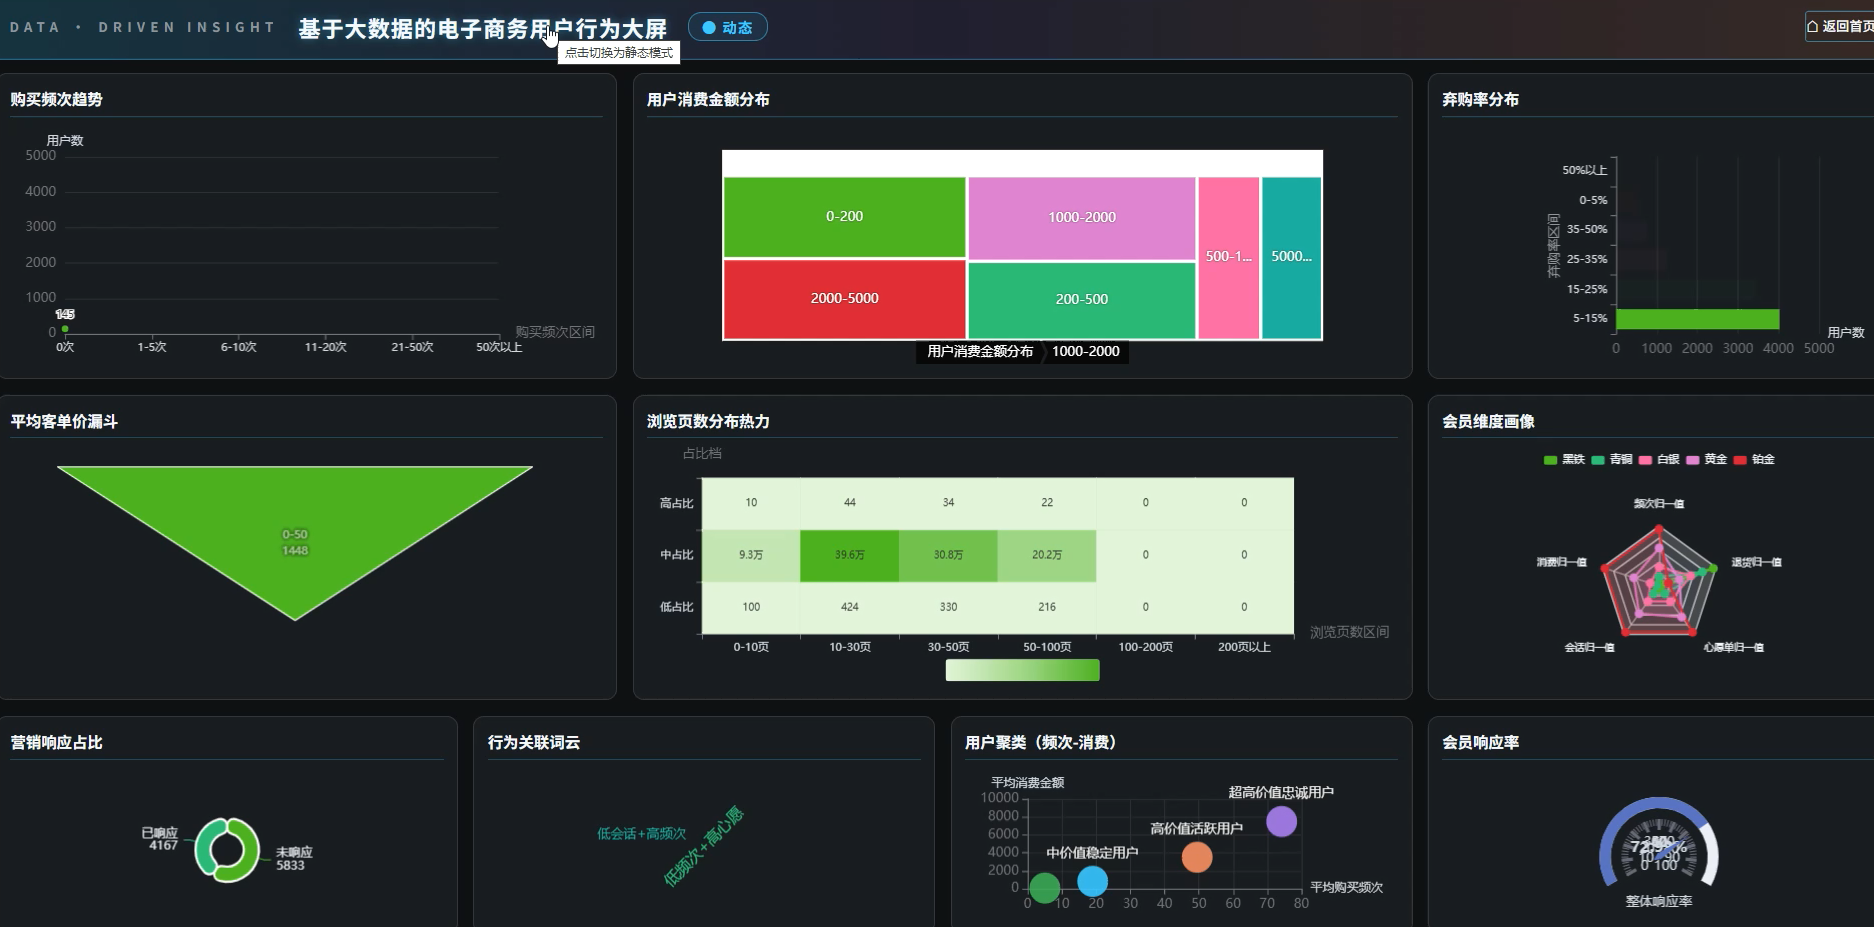Click the 20.2万 heatmap cell

click(1047, 555)
